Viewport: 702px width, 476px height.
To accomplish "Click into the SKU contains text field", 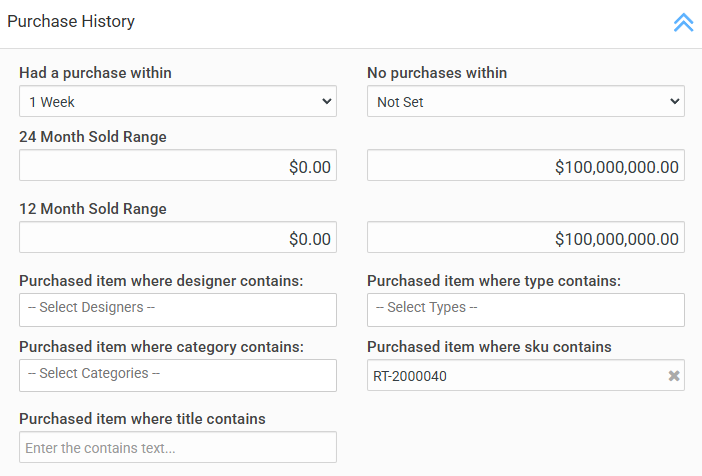I will (510, 376).
